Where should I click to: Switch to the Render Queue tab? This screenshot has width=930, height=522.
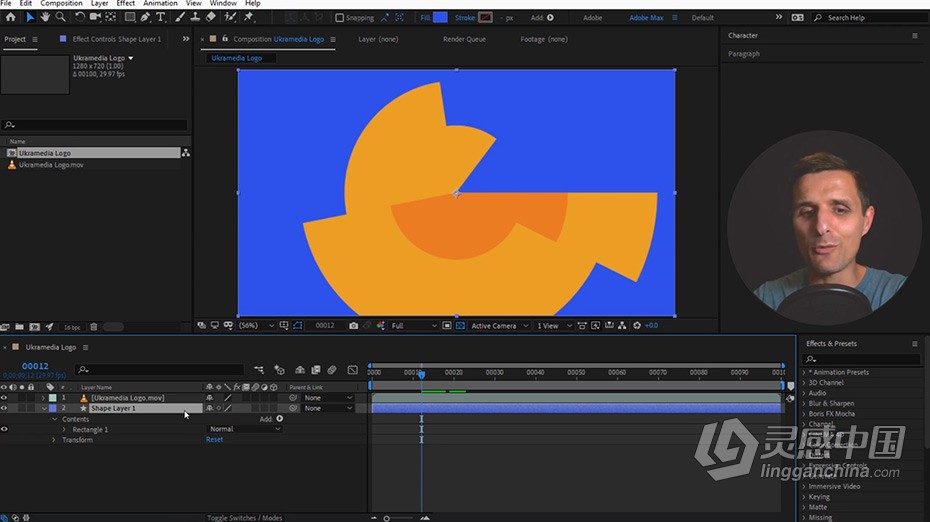pos(464,39)
